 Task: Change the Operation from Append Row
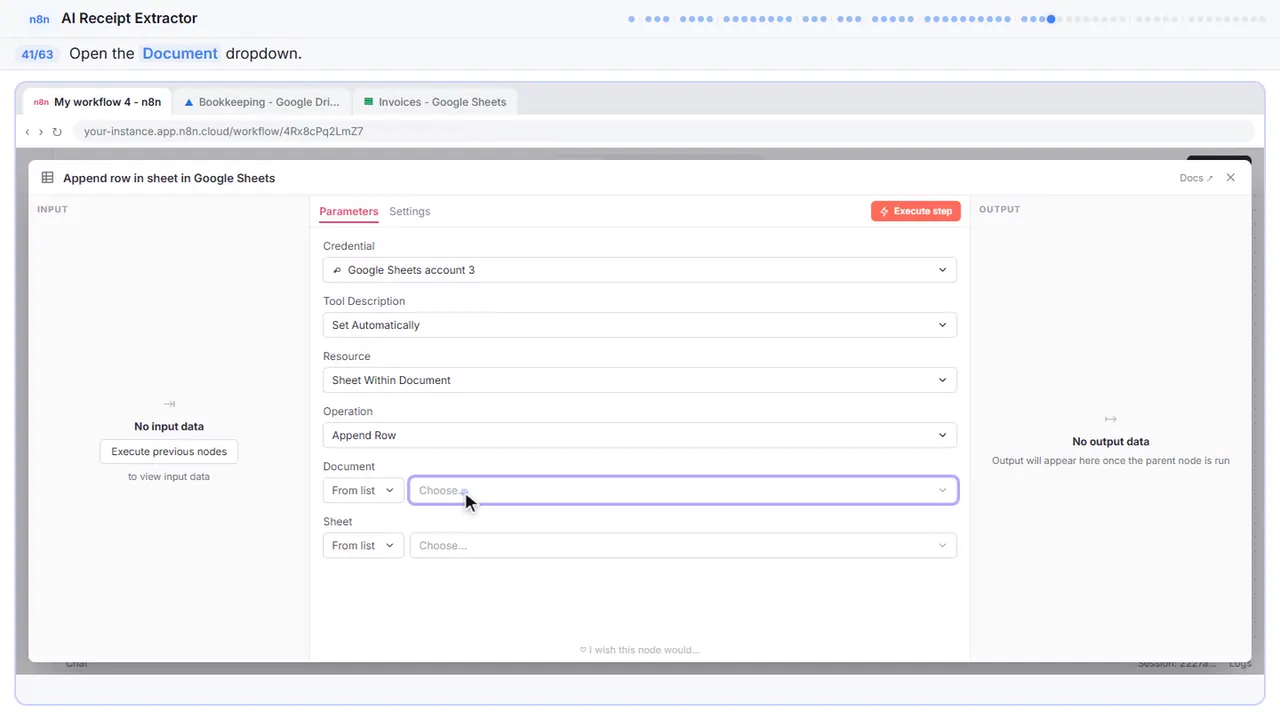tap(639, 435)
